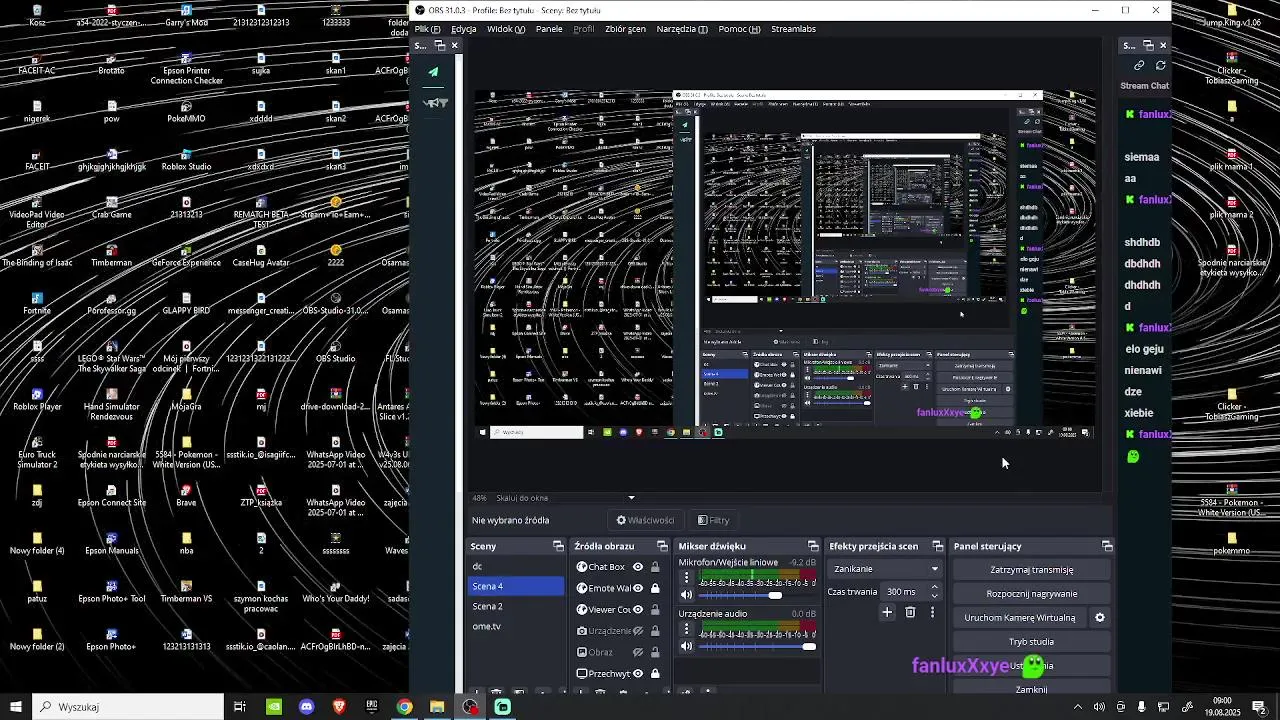Toggle visibility of Przechwytywanie source

638,673
